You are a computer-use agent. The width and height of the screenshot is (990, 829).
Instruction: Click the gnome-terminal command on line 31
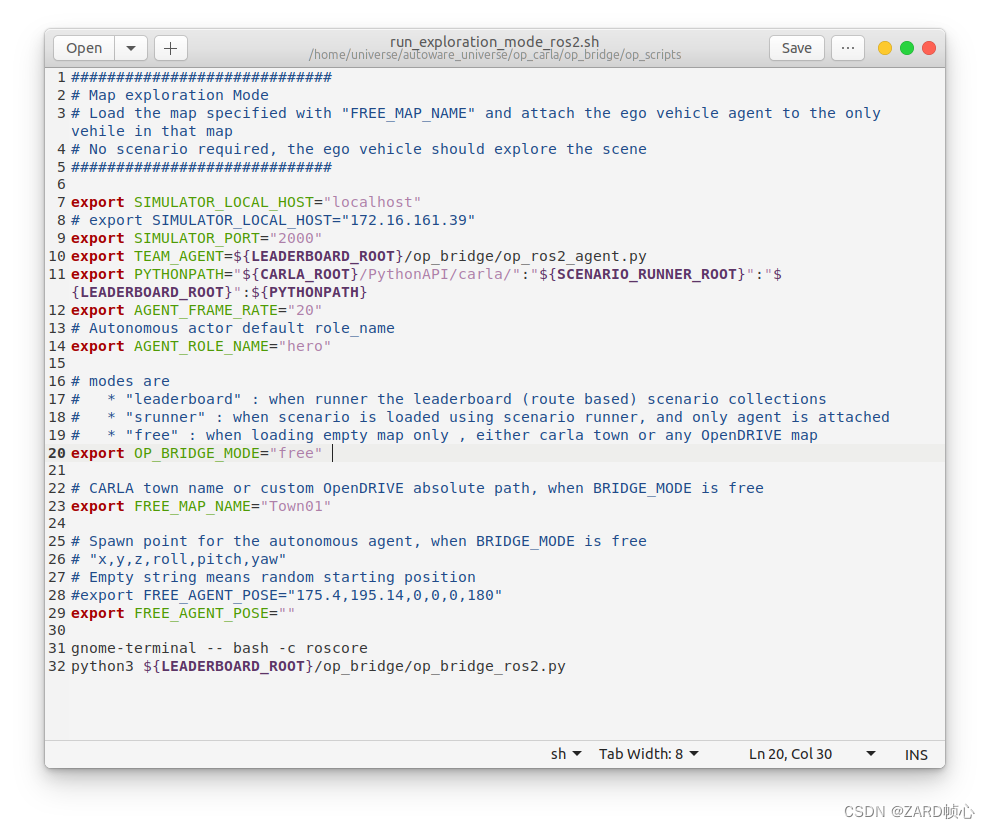(219, 648)
